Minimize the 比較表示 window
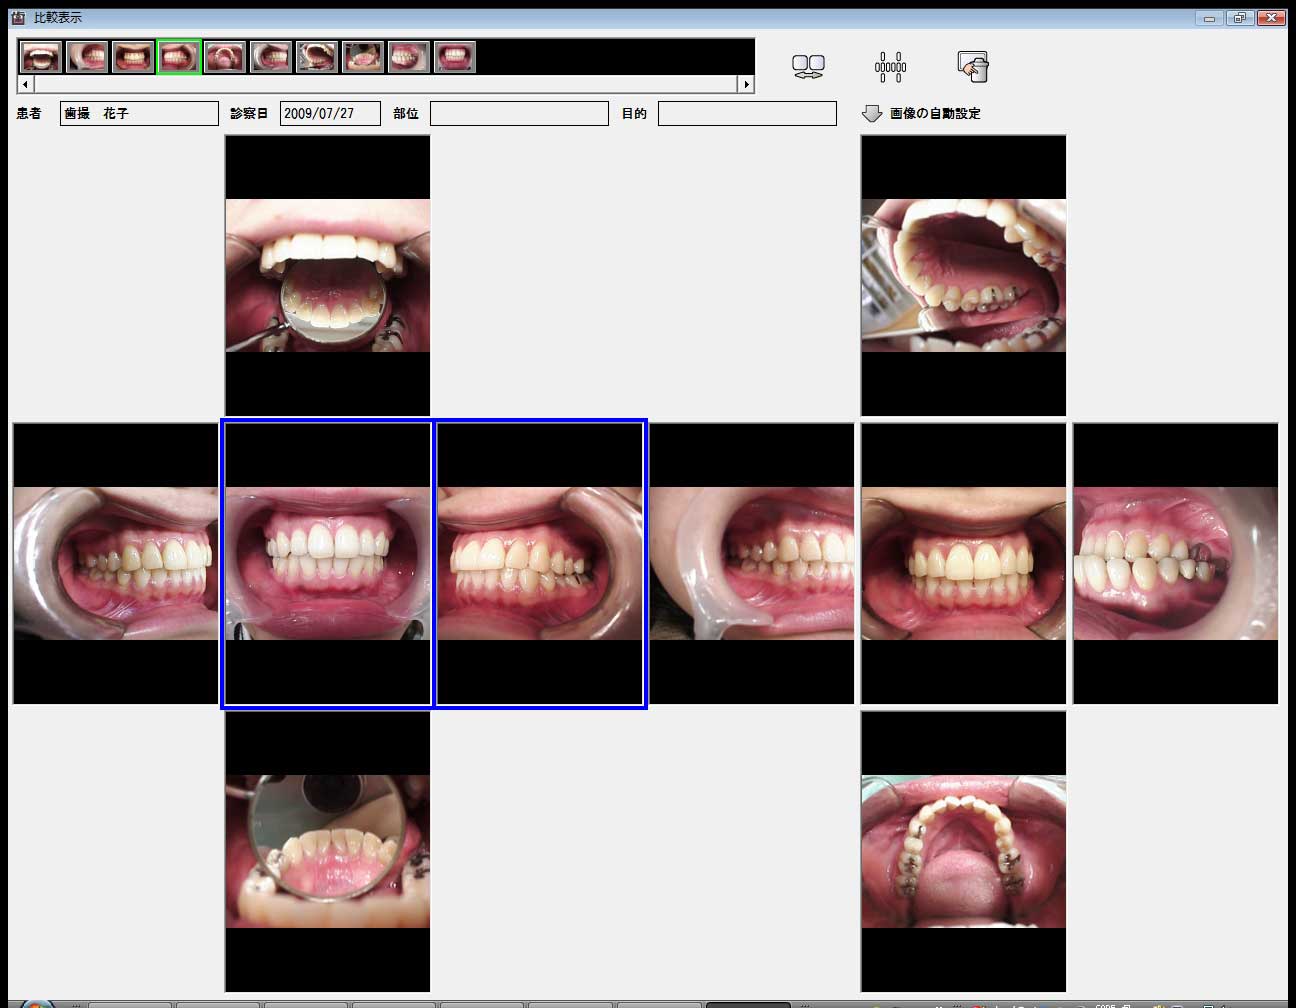Image resolution: width=1296 pixels, height=1008 pixels. coord(1210,17)
